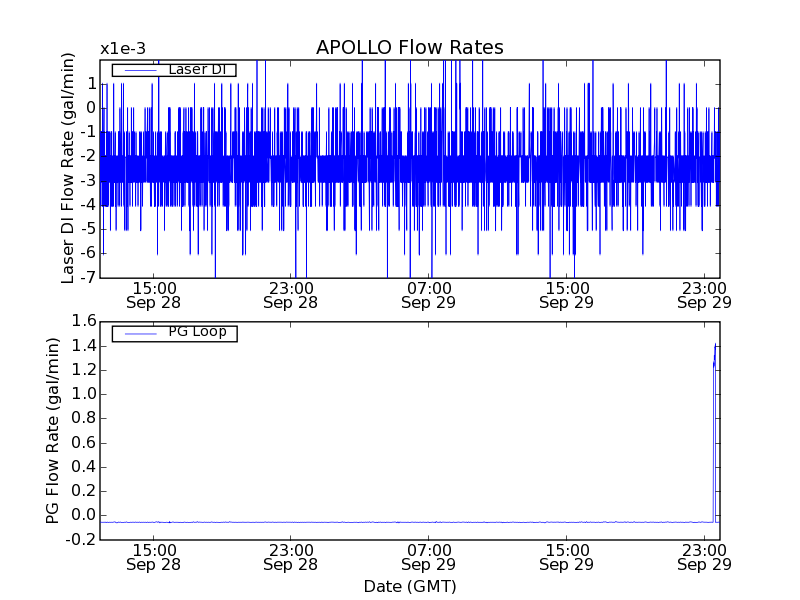
Task: Click the 0.6 tick on PG axis
Action: click(x=84, y=442)
